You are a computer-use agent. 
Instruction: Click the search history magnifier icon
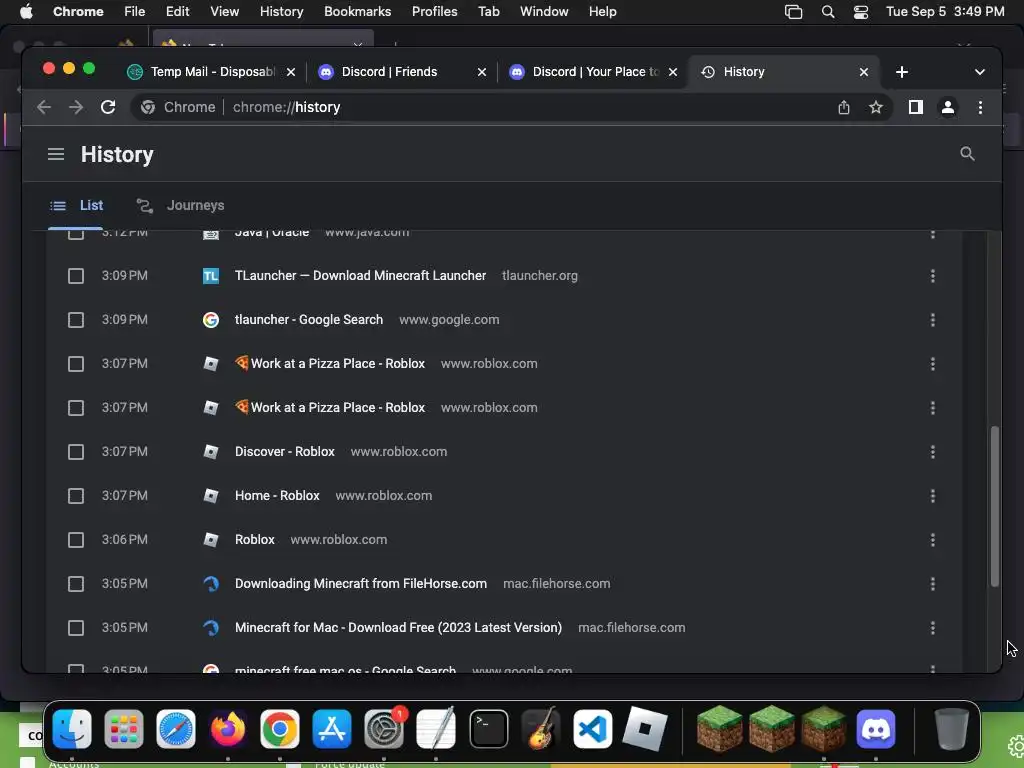coord(967,154)
